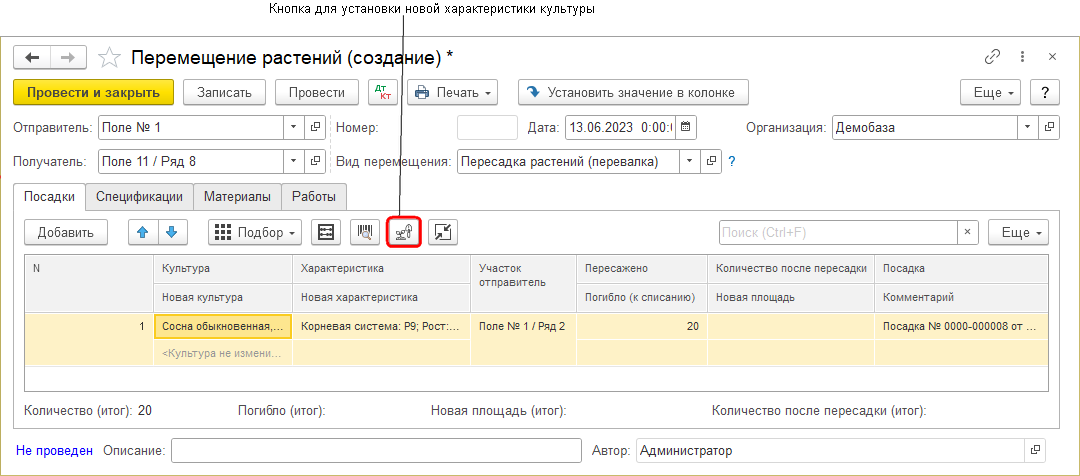Click the set new crop characteristic icon
This screenshot has height=476, width=1080.
pos(404,232)
